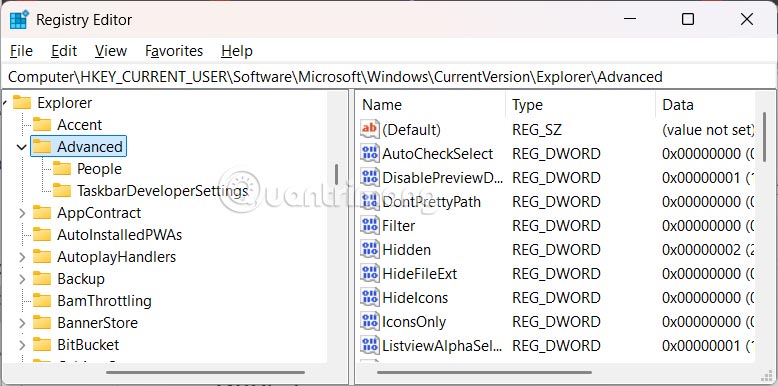Expand the AutoplayHandlers key

[22, 257]
